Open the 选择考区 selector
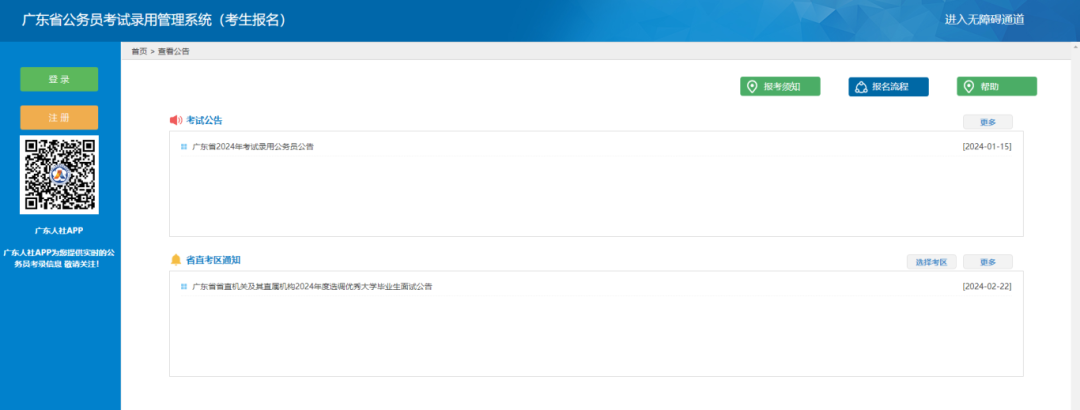The width and height of the screenshot is (1080, 410). pos(931,262)
